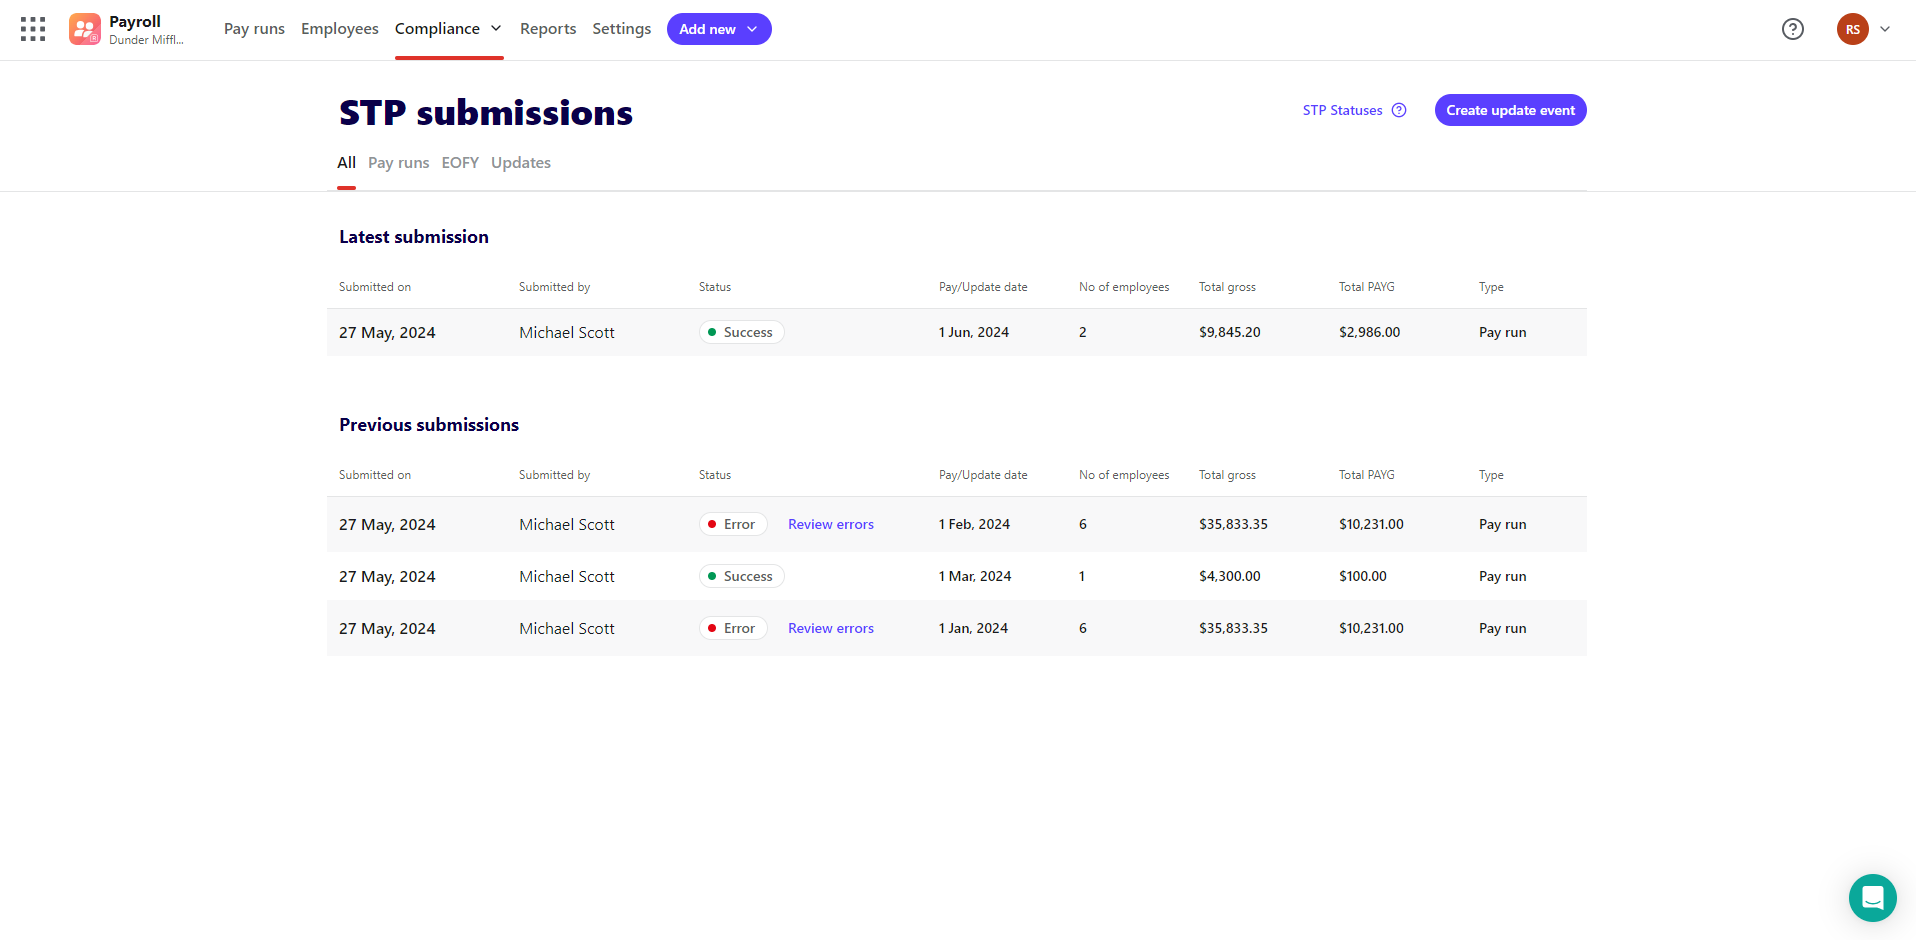Open the Add new dropdown button
The height and width of the screenshot is (940, 1916).
click(719, 29)
